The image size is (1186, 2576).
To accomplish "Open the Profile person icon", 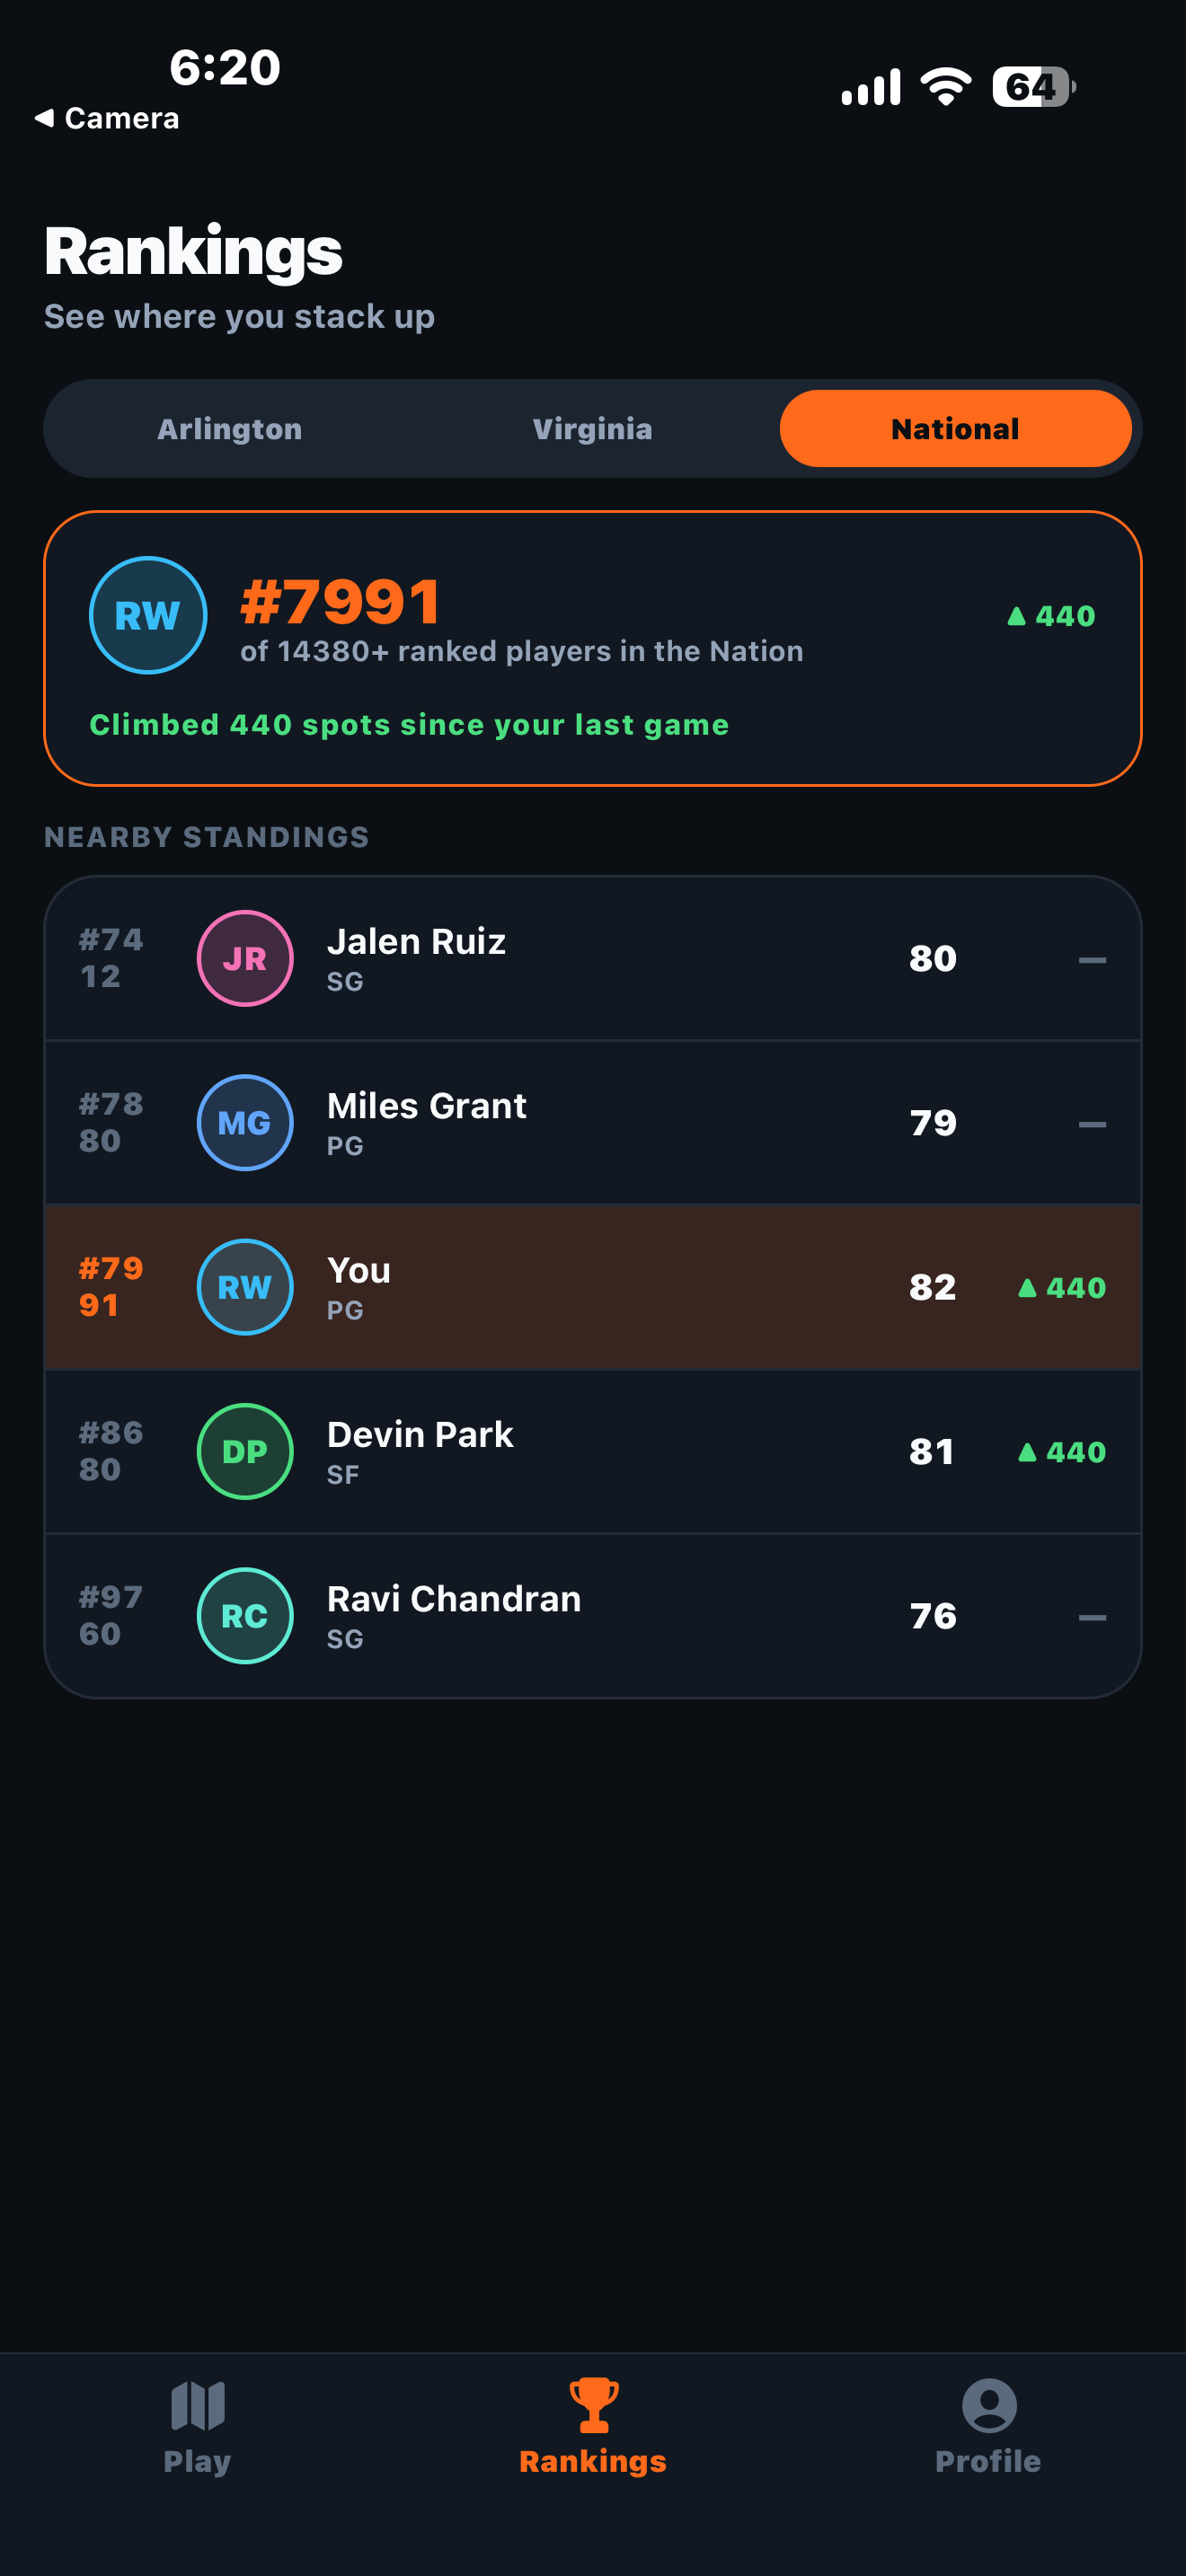I will (x=989, y=2405).
